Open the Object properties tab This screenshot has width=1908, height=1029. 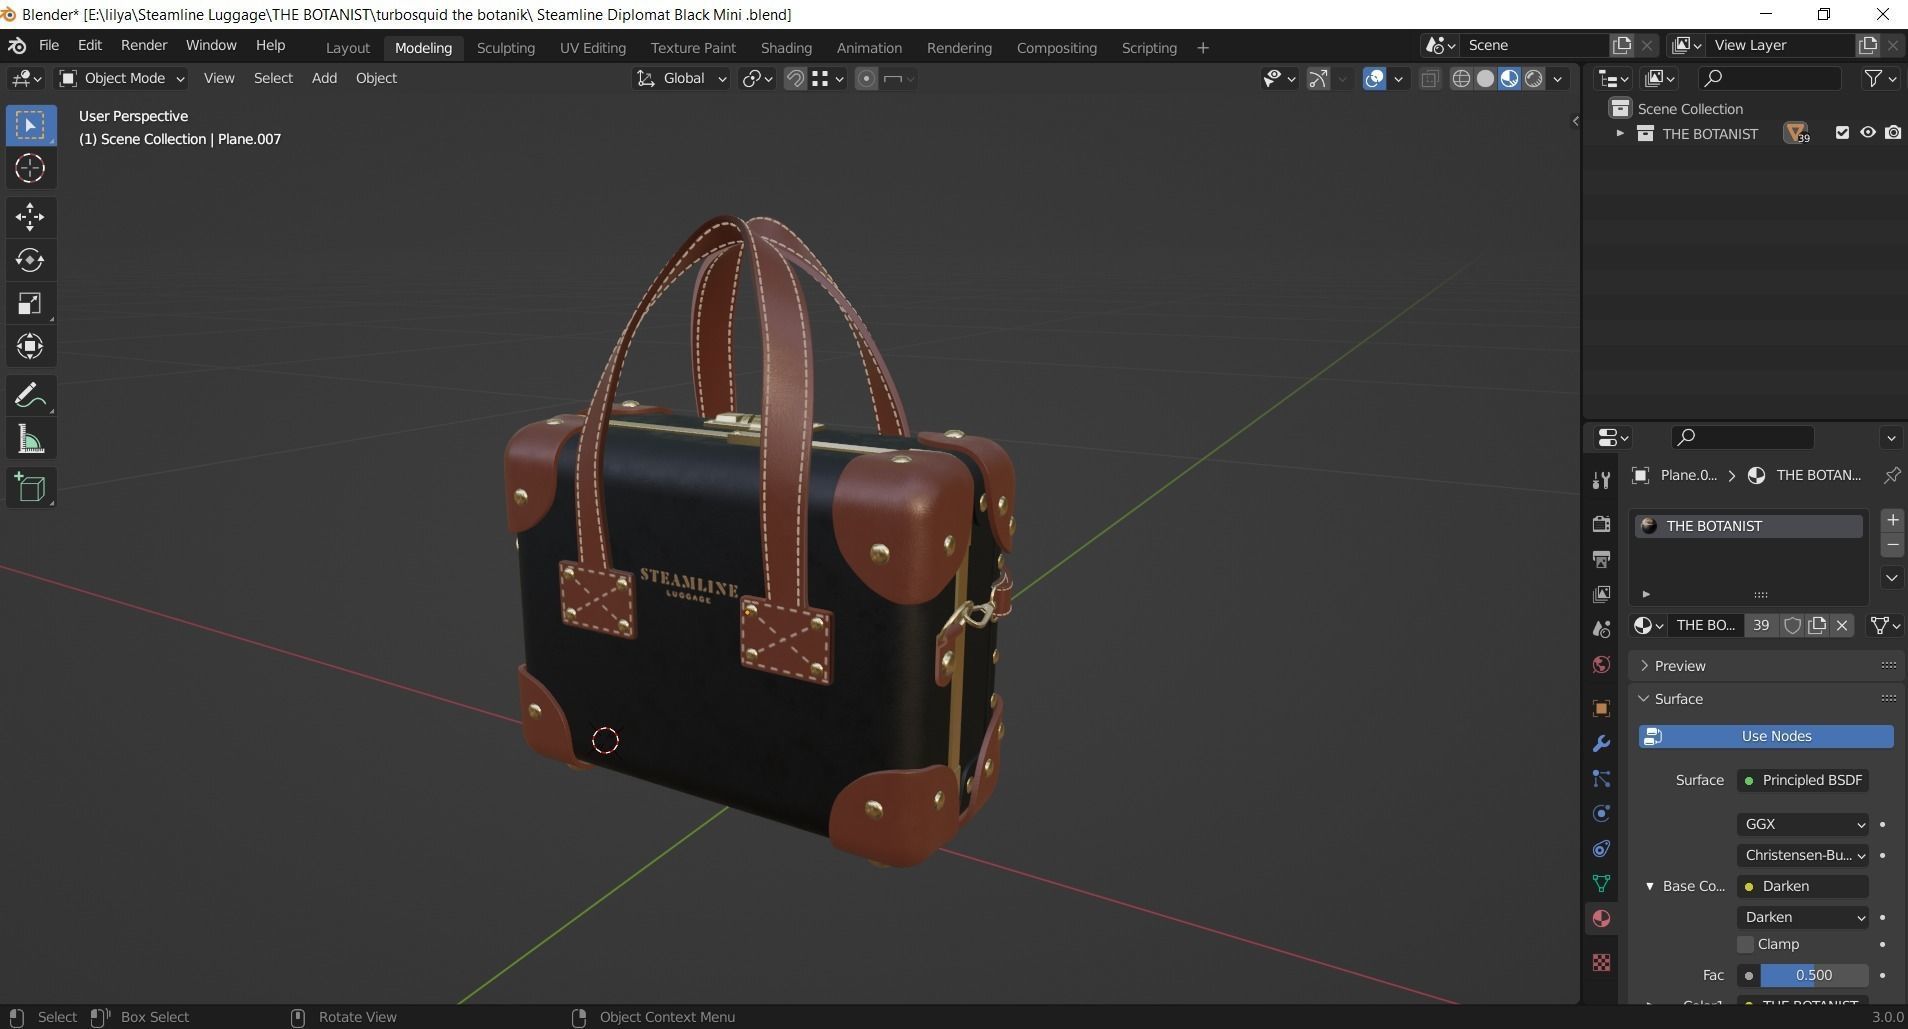[x=1601, y=708]
